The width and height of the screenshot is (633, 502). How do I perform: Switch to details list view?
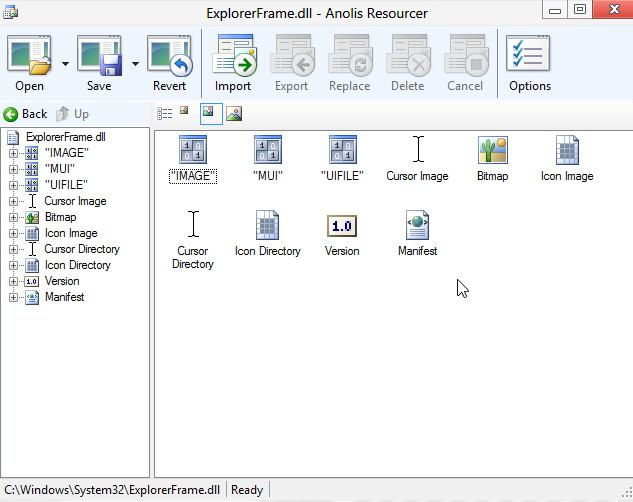pyautogui.click(x=165, y=114)
